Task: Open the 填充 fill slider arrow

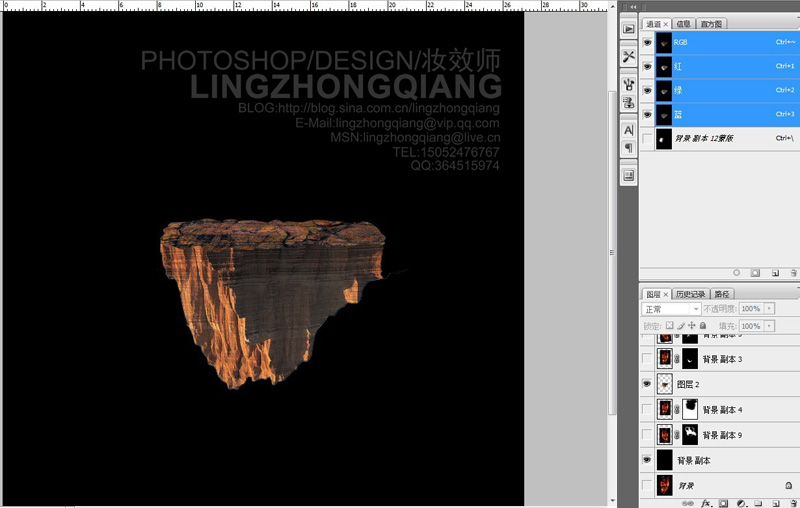Action: [769, 326]
